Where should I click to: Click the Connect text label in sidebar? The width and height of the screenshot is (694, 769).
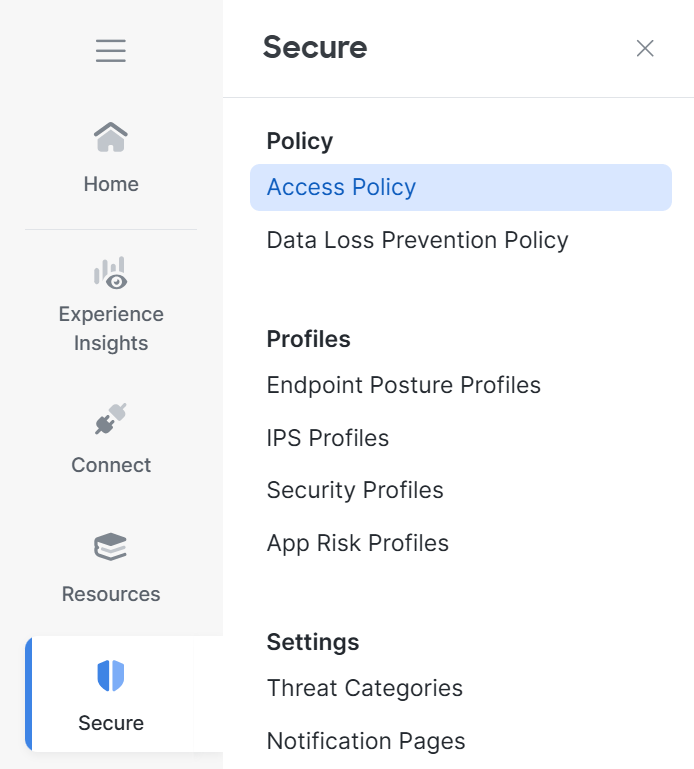pyautogui.click(x=111, y=465)
